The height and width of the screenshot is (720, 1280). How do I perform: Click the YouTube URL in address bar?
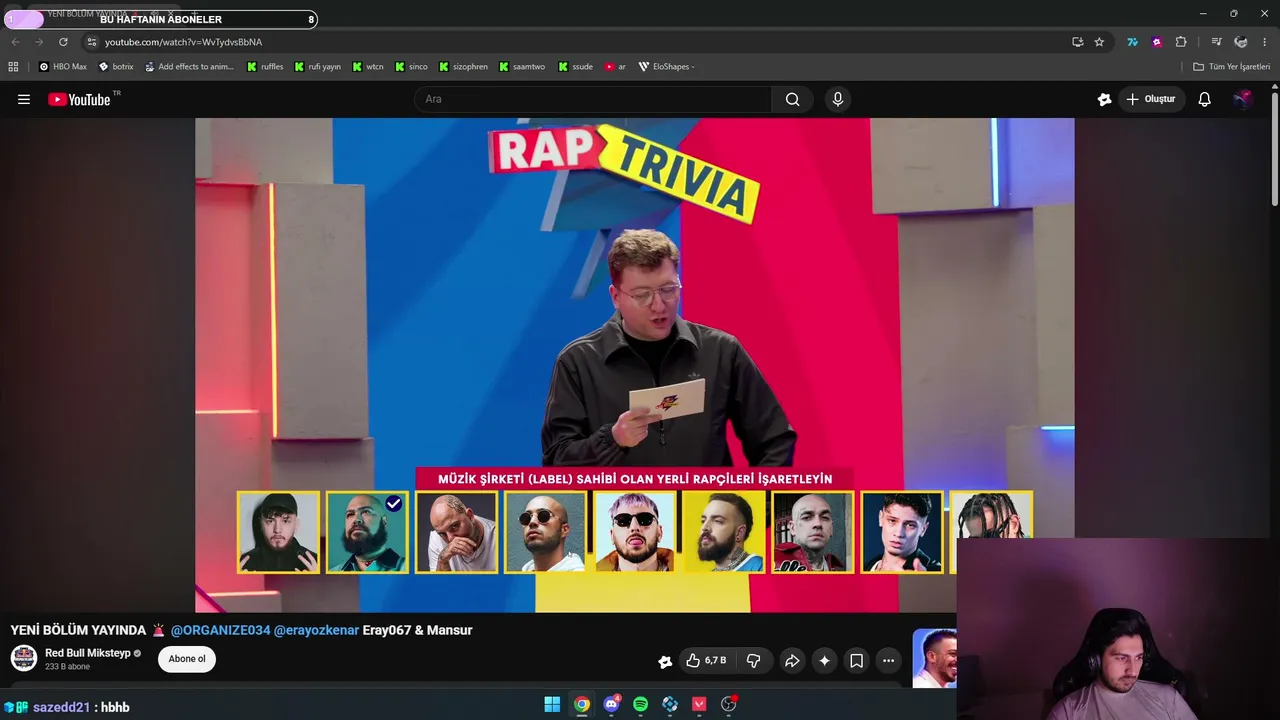tap(183, 42)
